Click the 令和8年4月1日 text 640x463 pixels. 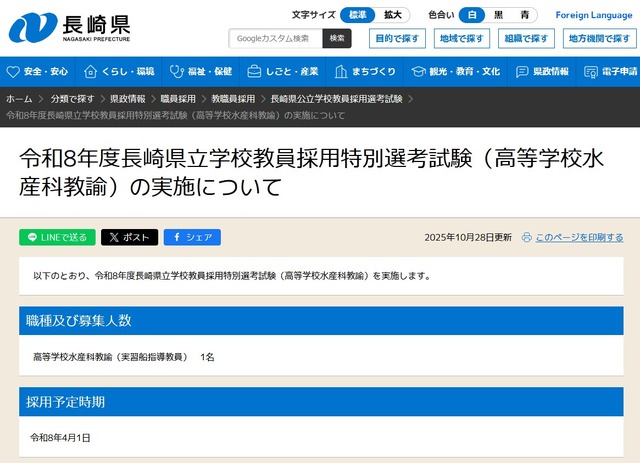click(60, 438)
